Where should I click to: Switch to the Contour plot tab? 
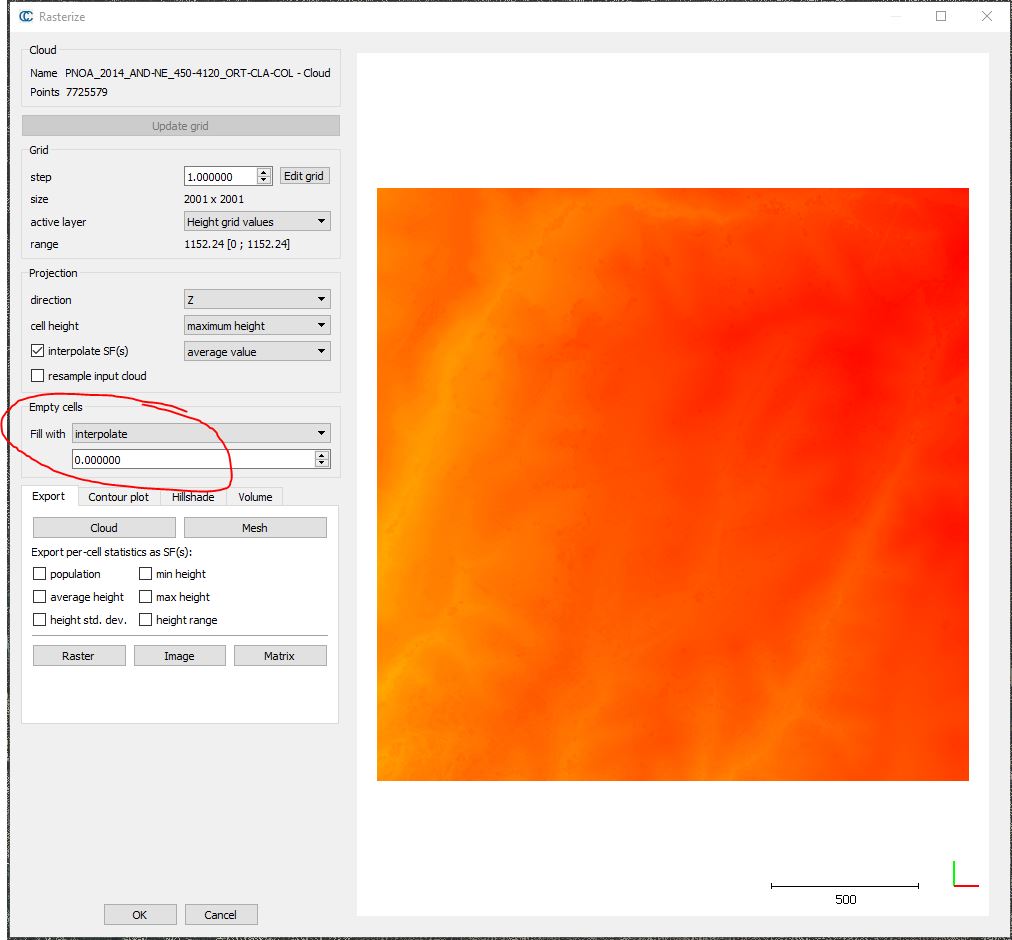118,497
